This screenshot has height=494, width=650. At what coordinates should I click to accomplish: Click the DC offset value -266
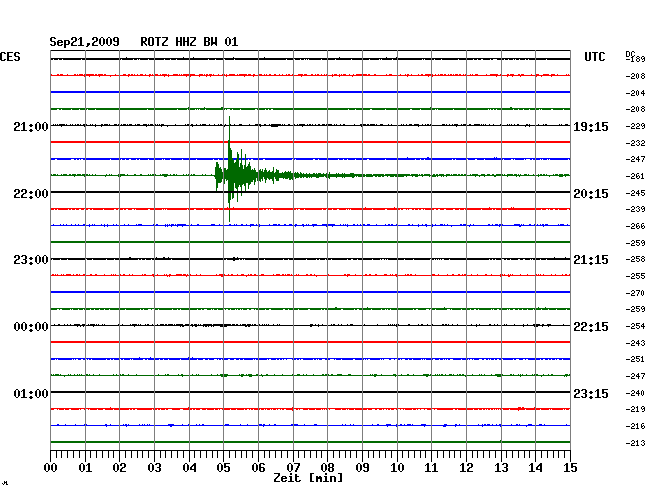pos(635,226)
